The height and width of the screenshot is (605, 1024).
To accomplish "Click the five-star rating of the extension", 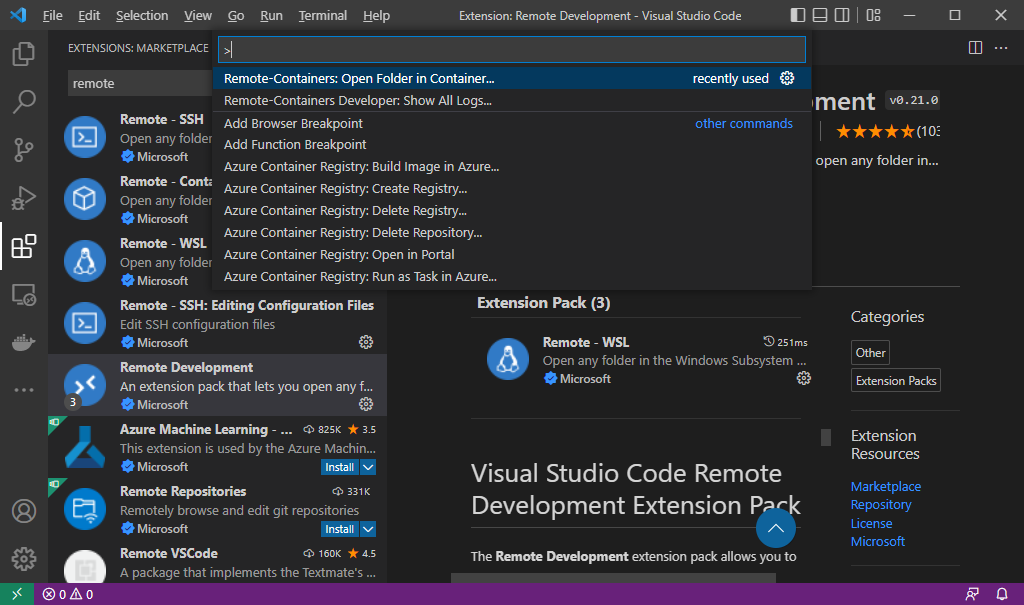I will pyautogui.click(x=875, y=132).
